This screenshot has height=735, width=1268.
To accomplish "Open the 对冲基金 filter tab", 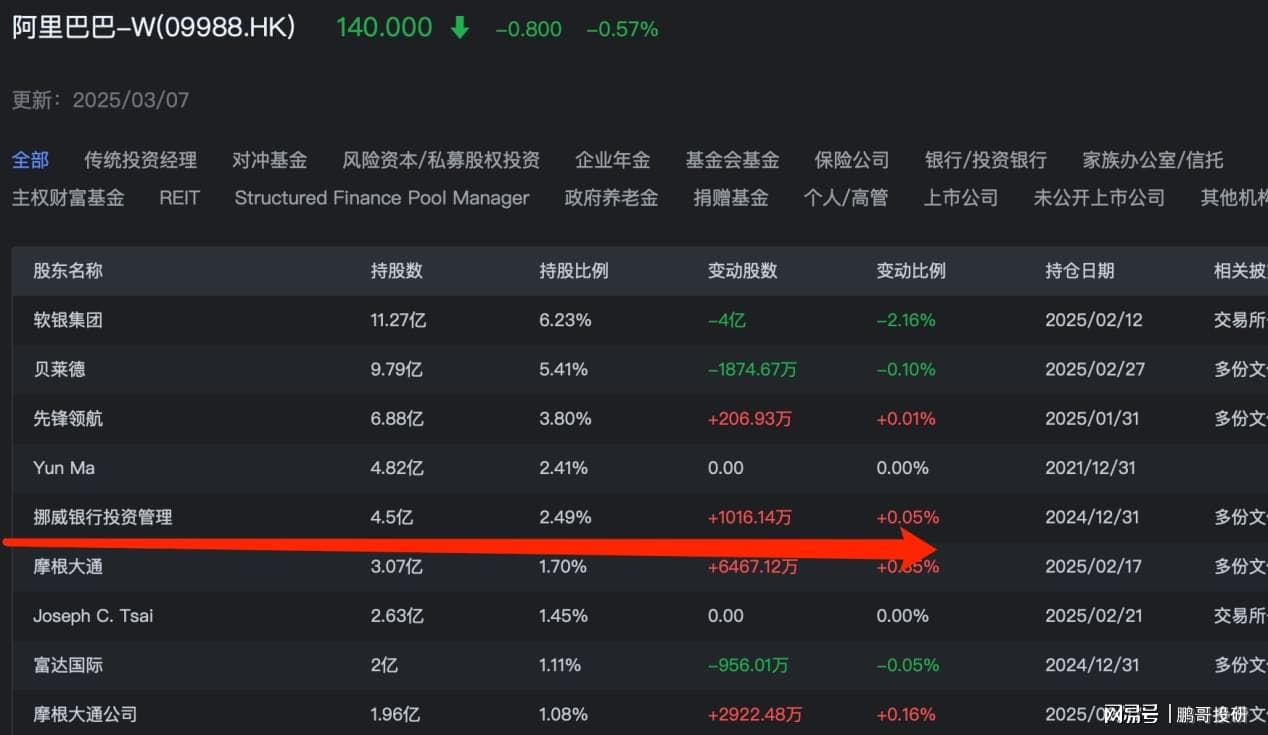I will (x=269, y=160).
